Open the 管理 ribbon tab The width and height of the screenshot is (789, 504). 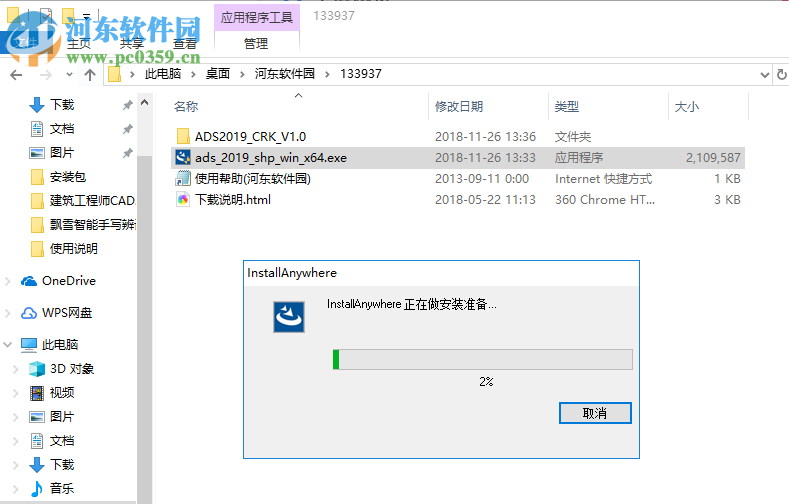[256, 44]
